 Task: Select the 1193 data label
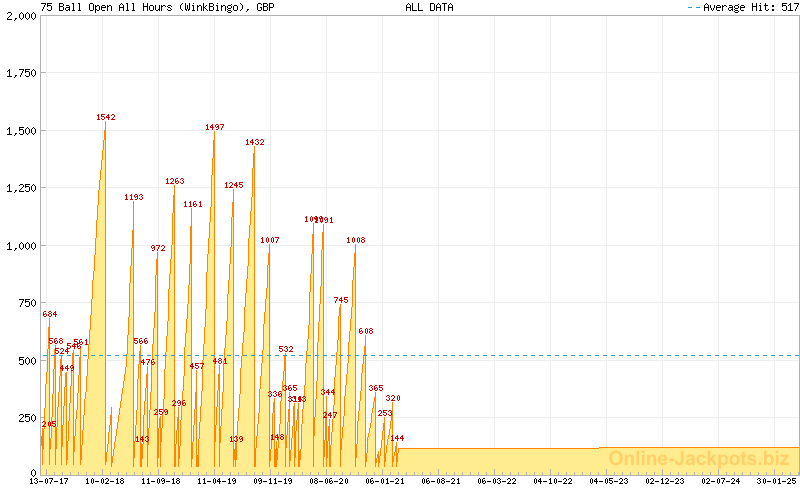[134, 197]
